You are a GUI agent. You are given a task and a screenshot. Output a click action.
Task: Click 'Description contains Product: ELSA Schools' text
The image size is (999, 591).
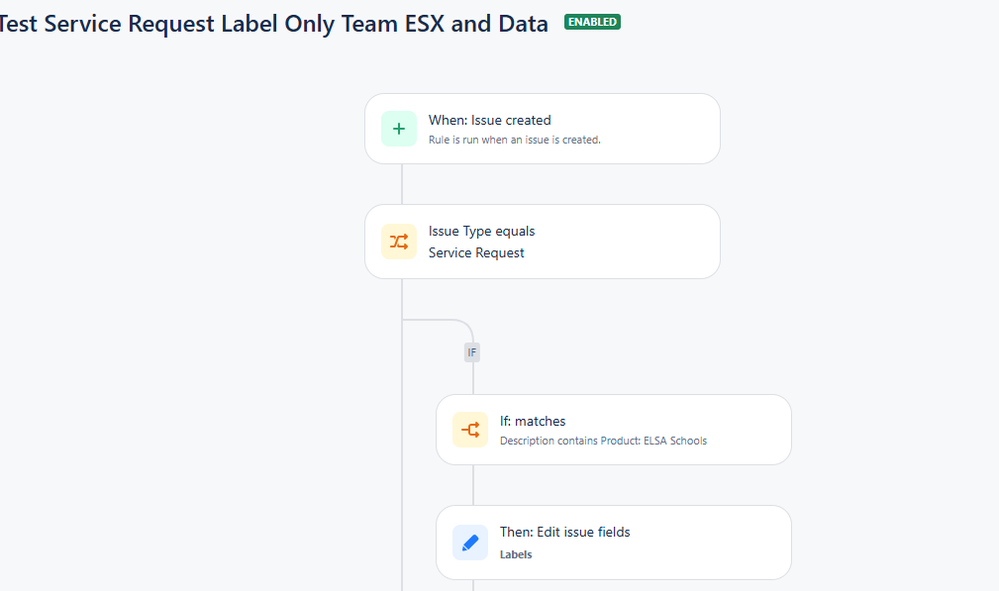point(603,441)
